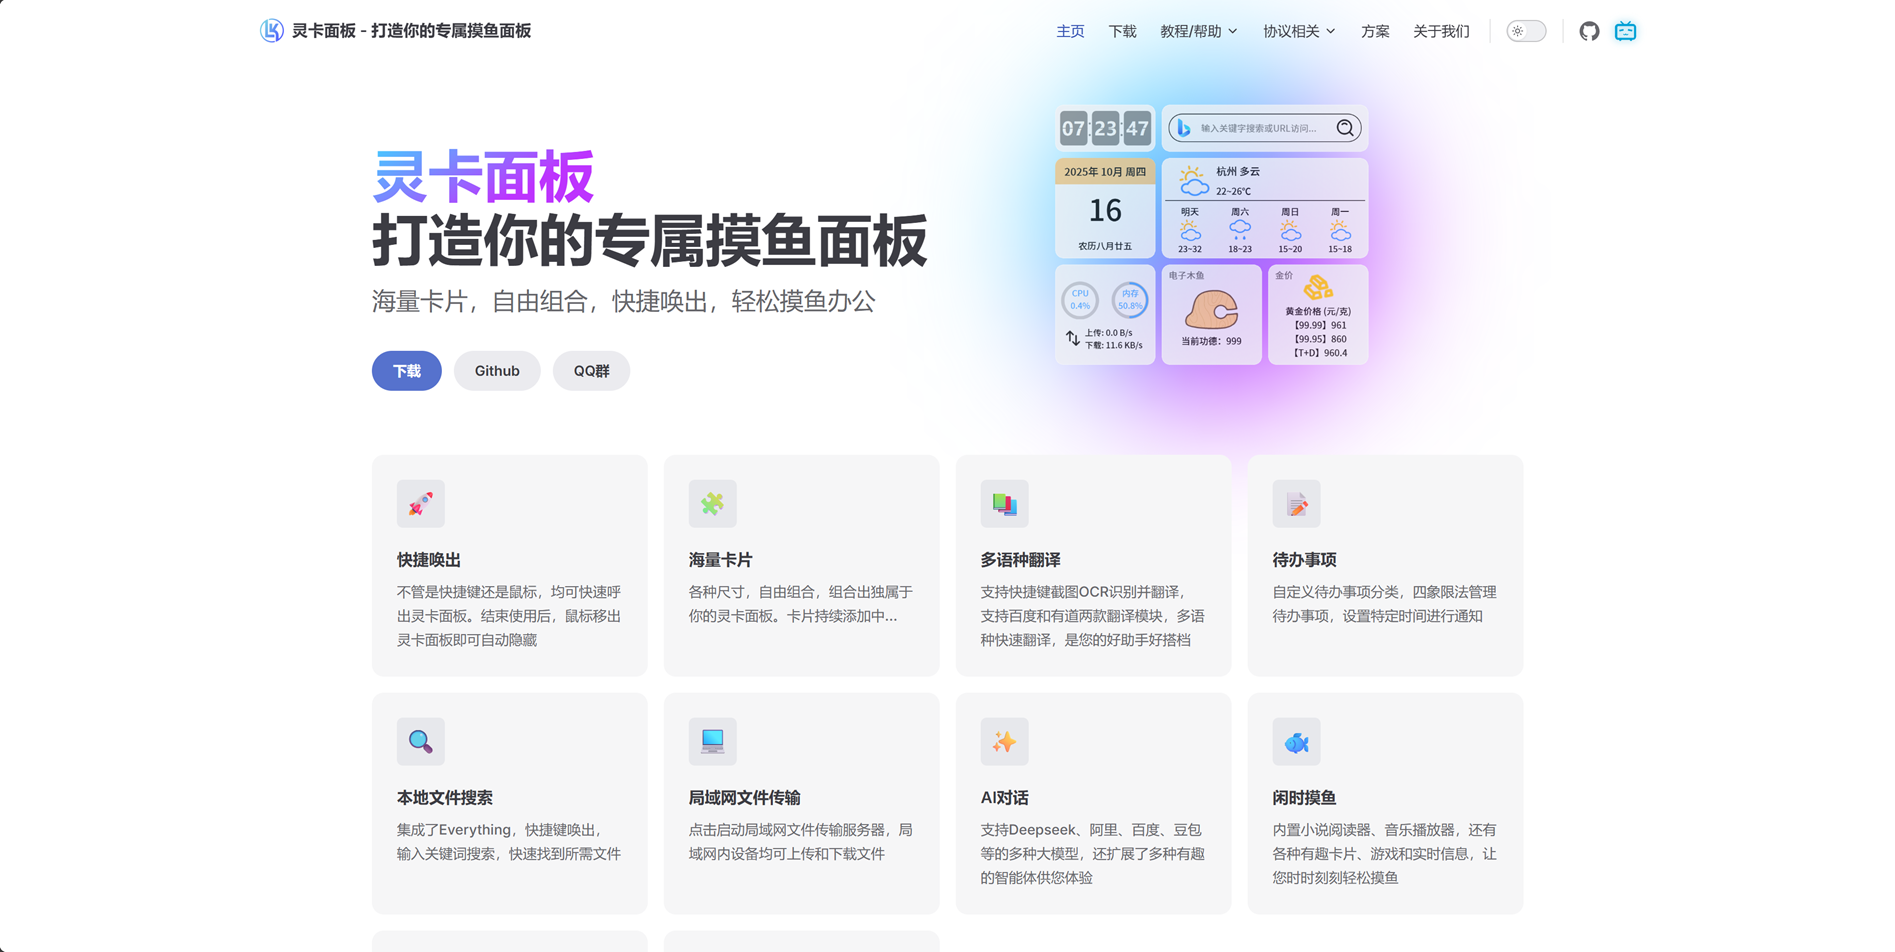Click the magnifier icon above 本地文件搜索
The width and height of the screenshot is (1895, 952).
420,741
